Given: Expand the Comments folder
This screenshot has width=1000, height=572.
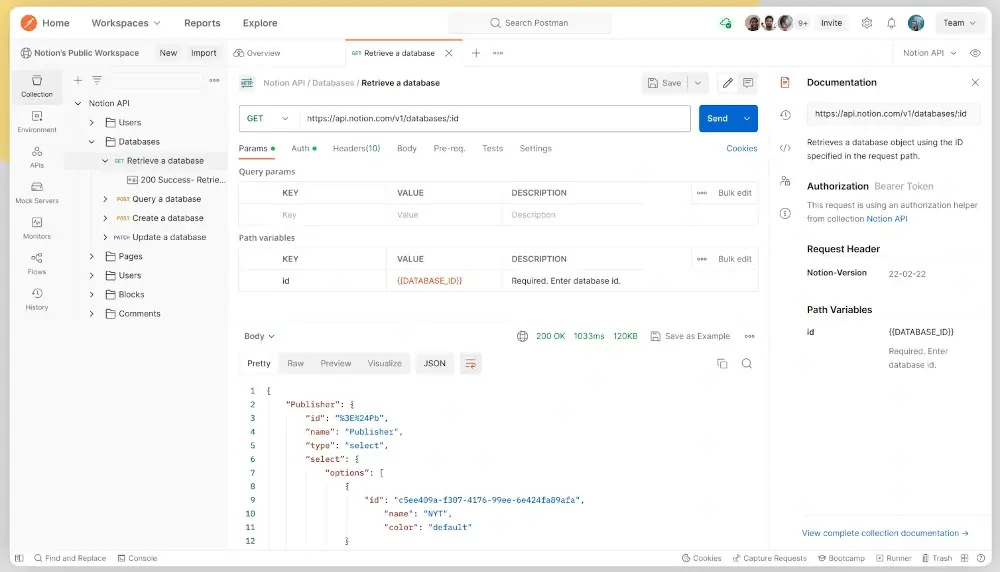Looking at the screenshot, I should 91,314.
